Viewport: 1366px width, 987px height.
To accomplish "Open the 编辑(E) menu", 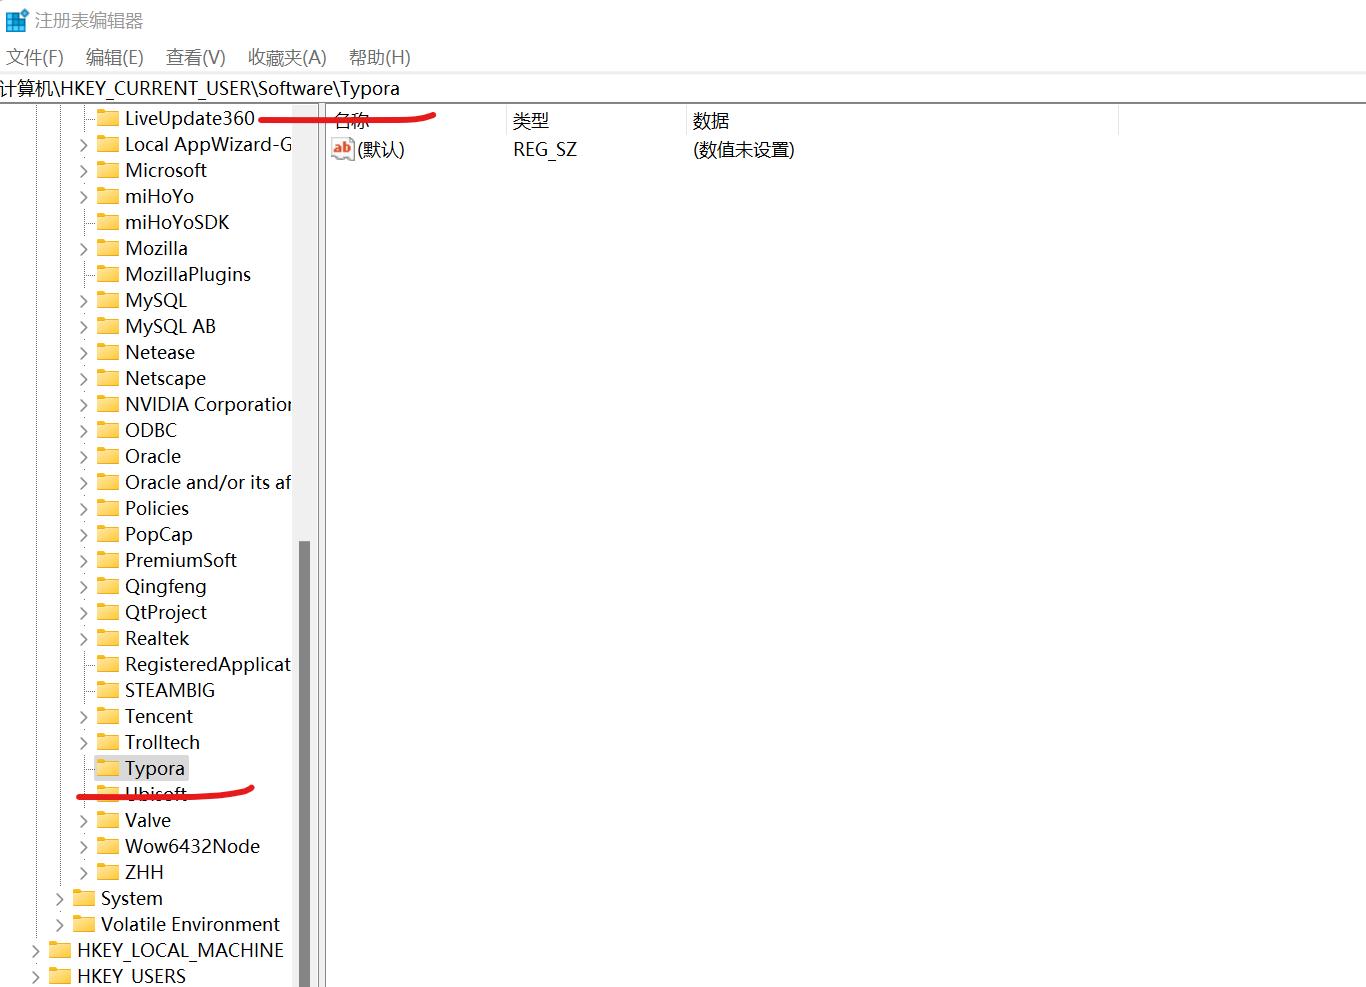I will 115,57.
